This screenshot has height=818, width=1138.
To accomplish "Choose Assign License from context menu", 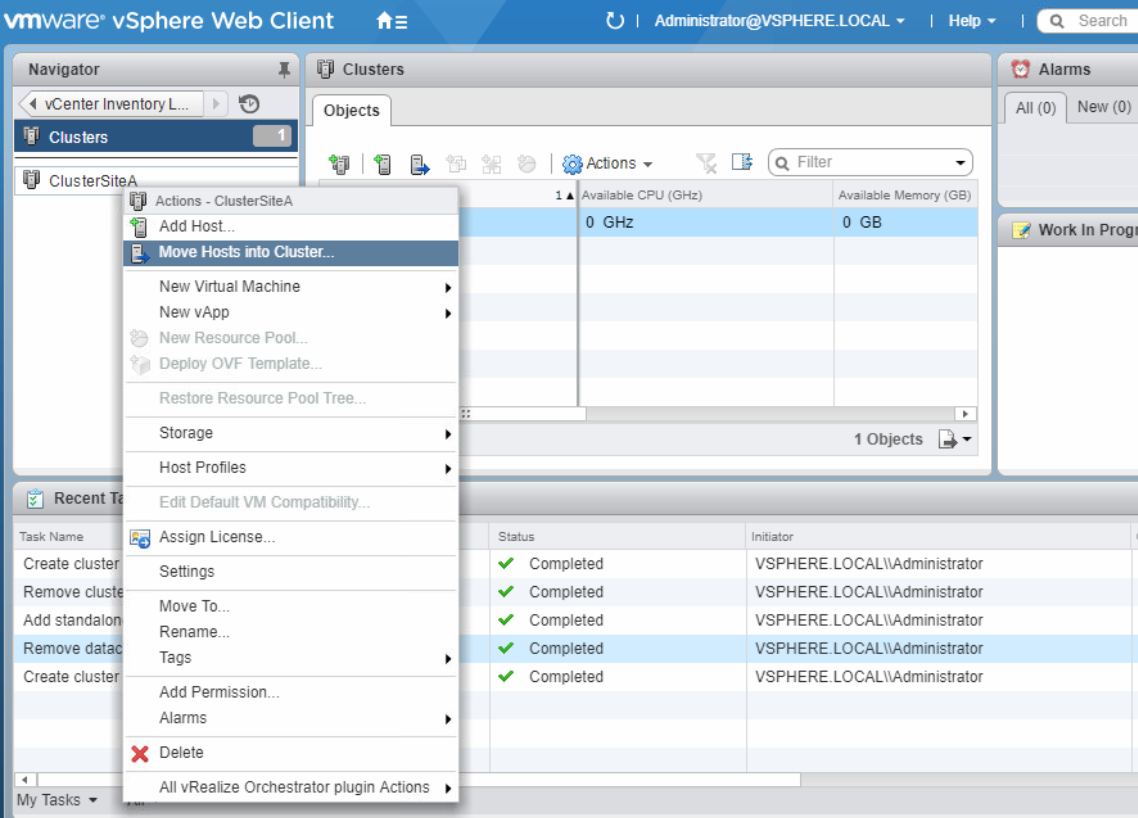I will pyautogui.click(x=217, y=537).
